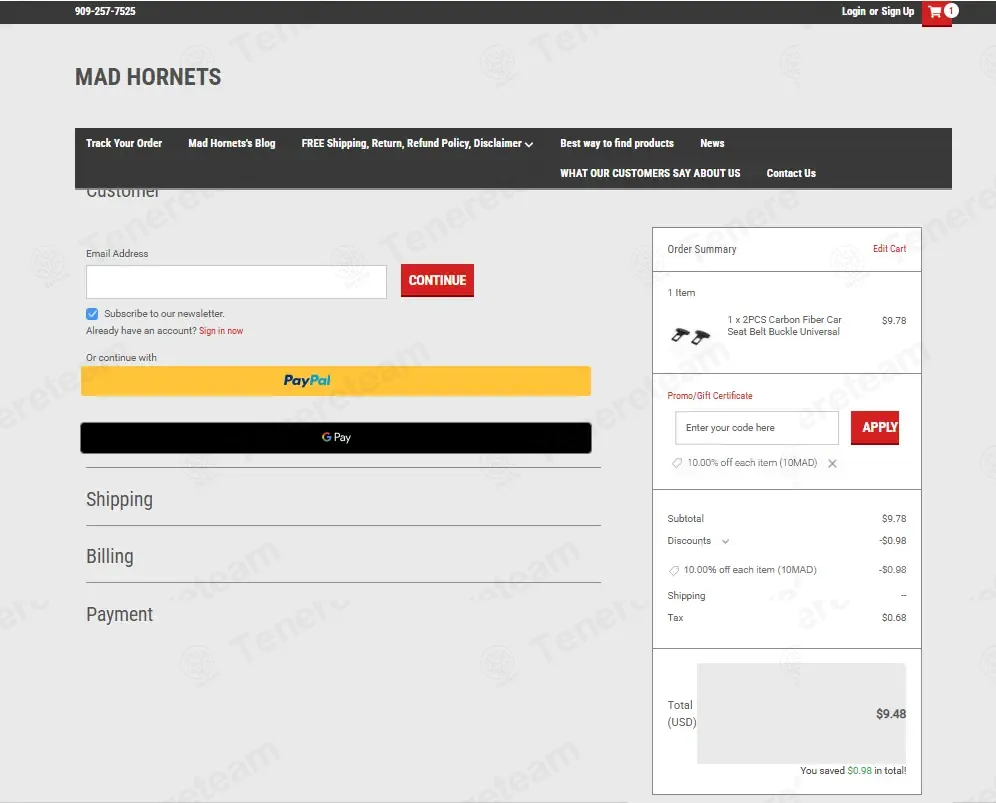Viewport: 996px width, 803px height.
Task: Pay using the G Pay button
Action: point(335,438)
